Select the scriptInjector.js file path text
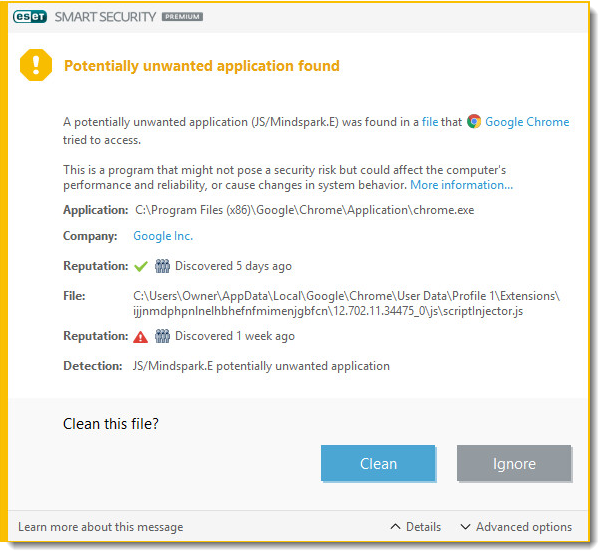This screenshot has width=605, height=557. click(346, 303)
